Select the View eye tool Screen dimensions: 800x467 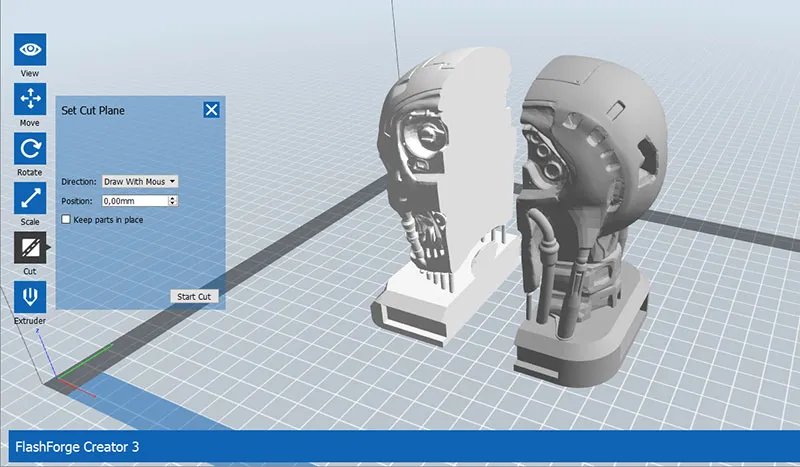(x=30, y=49)
